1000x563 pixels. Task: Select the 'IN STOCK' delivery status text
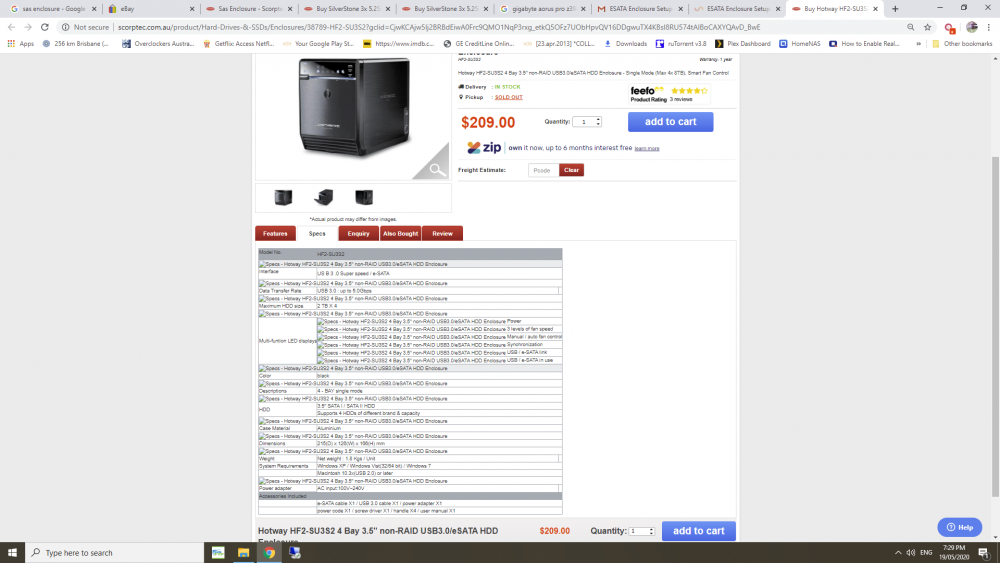point(508,87)
